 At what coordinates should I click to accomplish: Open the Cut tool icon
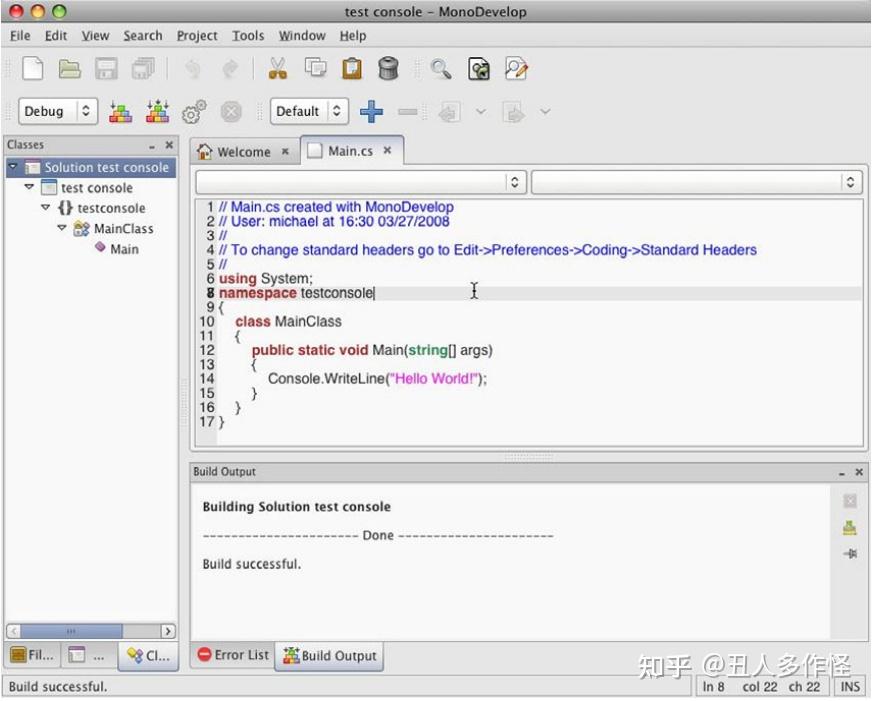pos(277,68)
